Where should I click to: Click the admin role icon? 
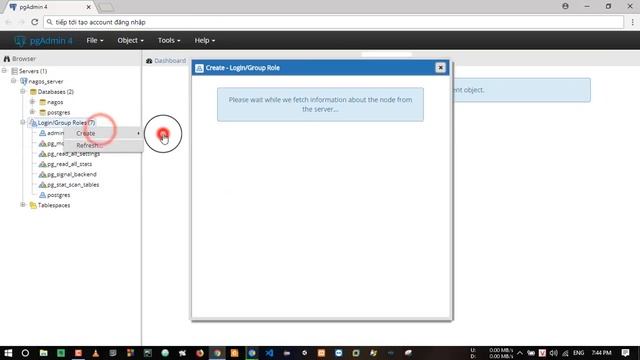[x=42, y=133]
